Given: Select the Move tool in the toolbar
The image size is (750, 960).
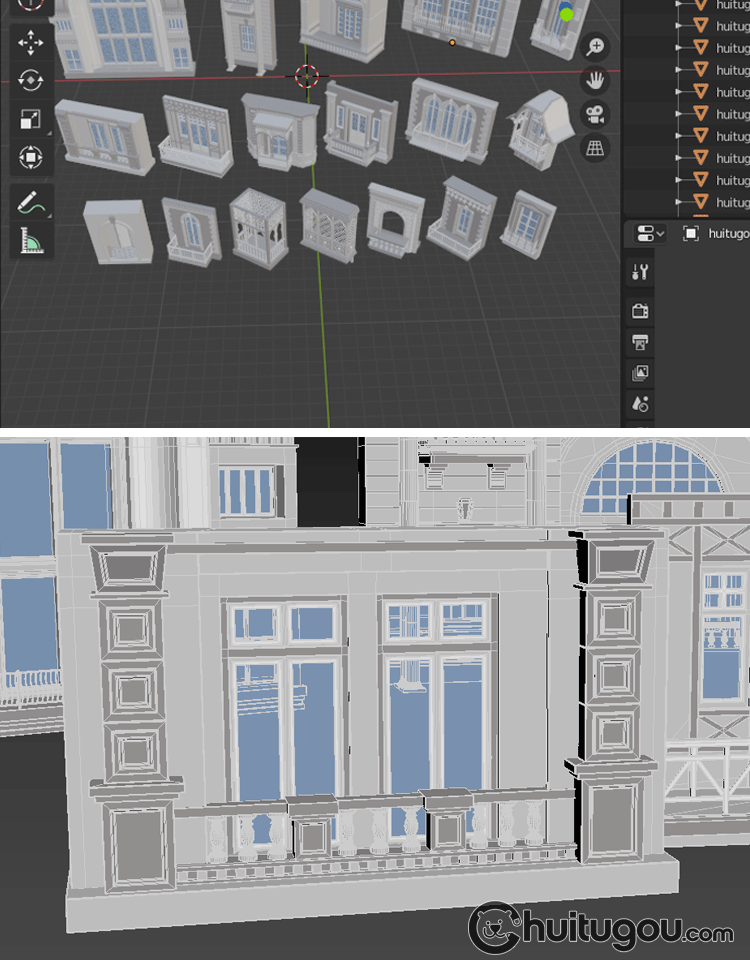Looking at the screenshot, I should [x=30, y=42].
